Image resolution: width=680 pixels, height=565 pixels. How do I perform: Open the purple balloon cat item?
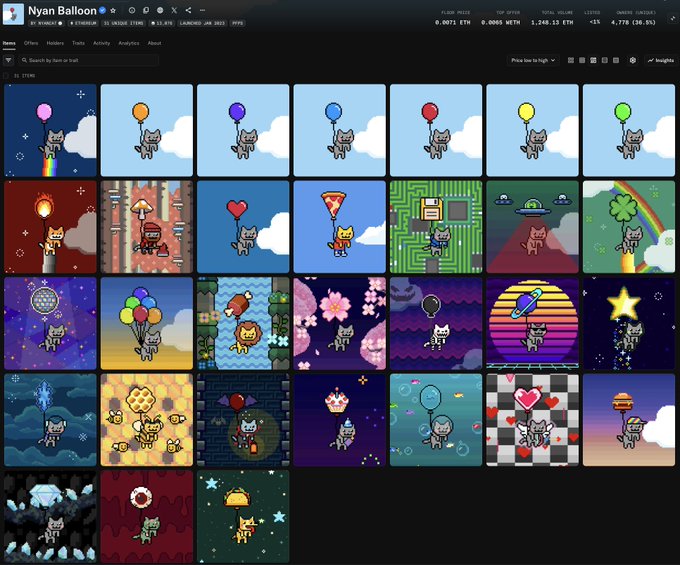point(243,131)
